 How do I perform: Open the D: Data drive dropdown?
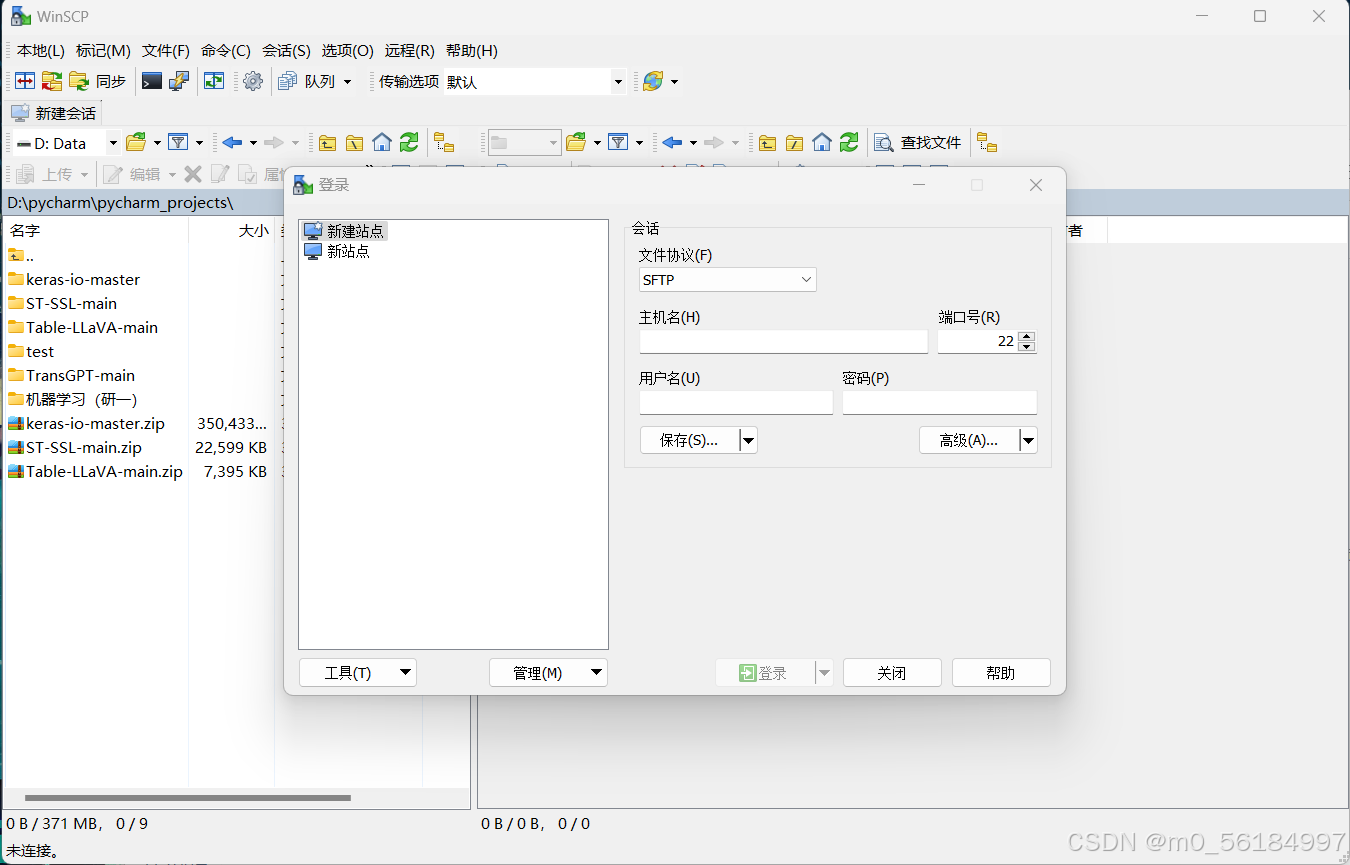pos(112,143)
